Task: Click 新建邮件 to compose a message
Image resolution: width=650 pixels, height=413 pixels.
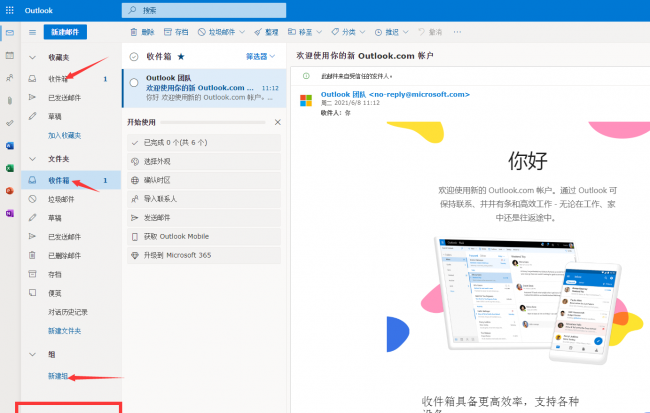Action: [x=65, y=32]
